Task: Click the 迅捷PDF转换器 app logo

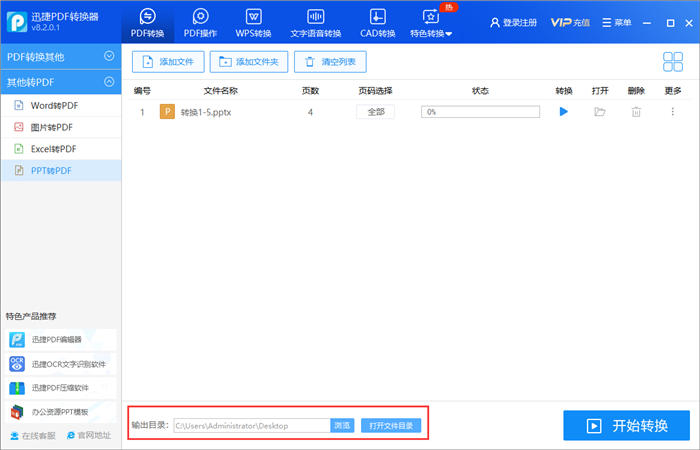Action: coord(17,22)
